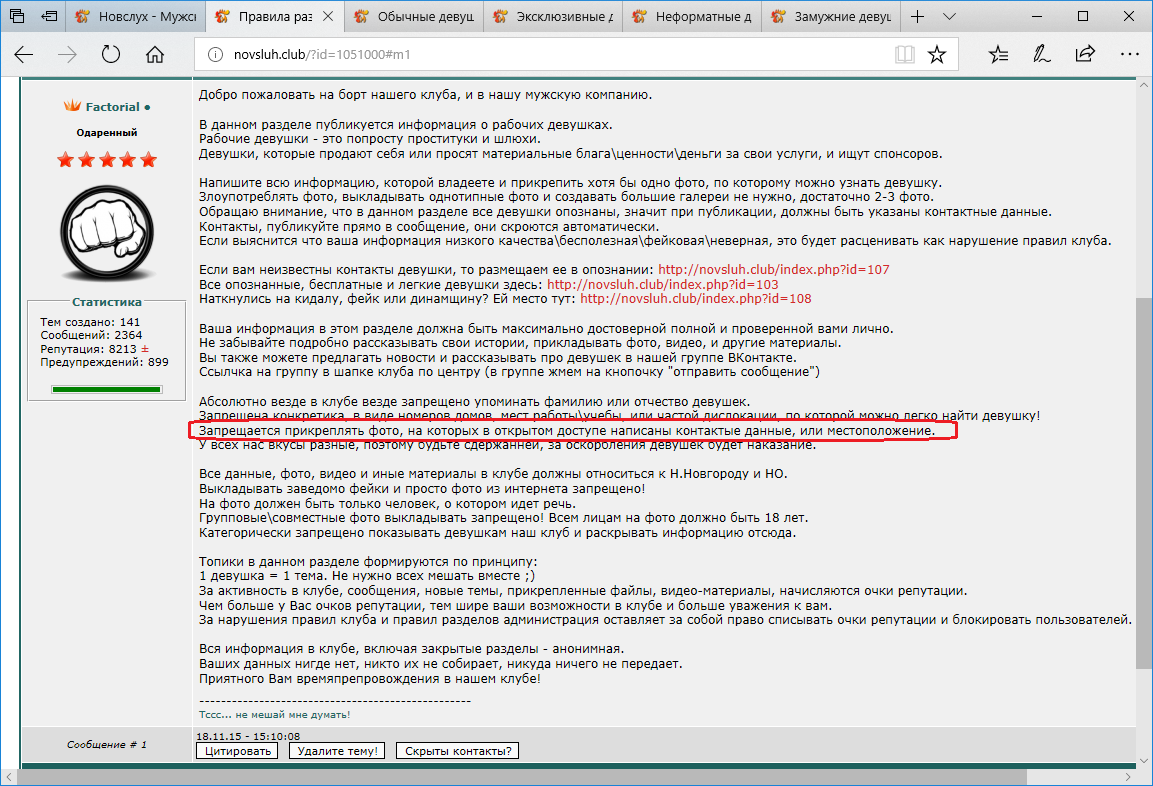Click the Цитировать button
The height and width of the screenshot is (786, 1153).
point(237,751)
